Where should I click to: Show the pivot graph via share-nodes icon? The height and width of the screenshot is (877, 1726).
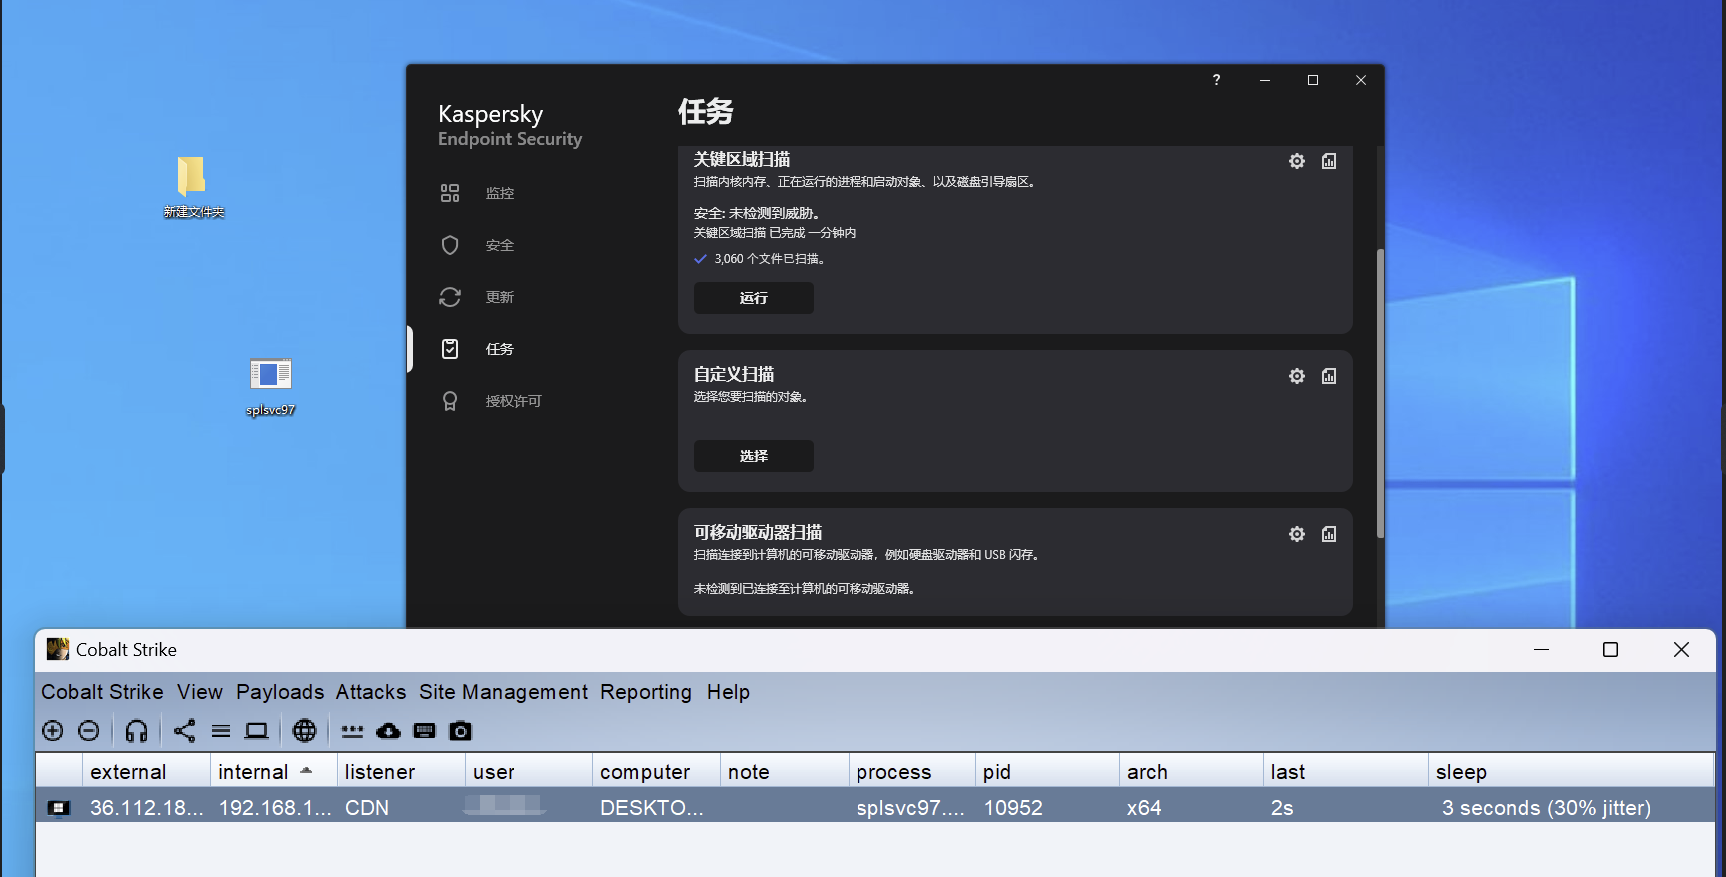185,731
